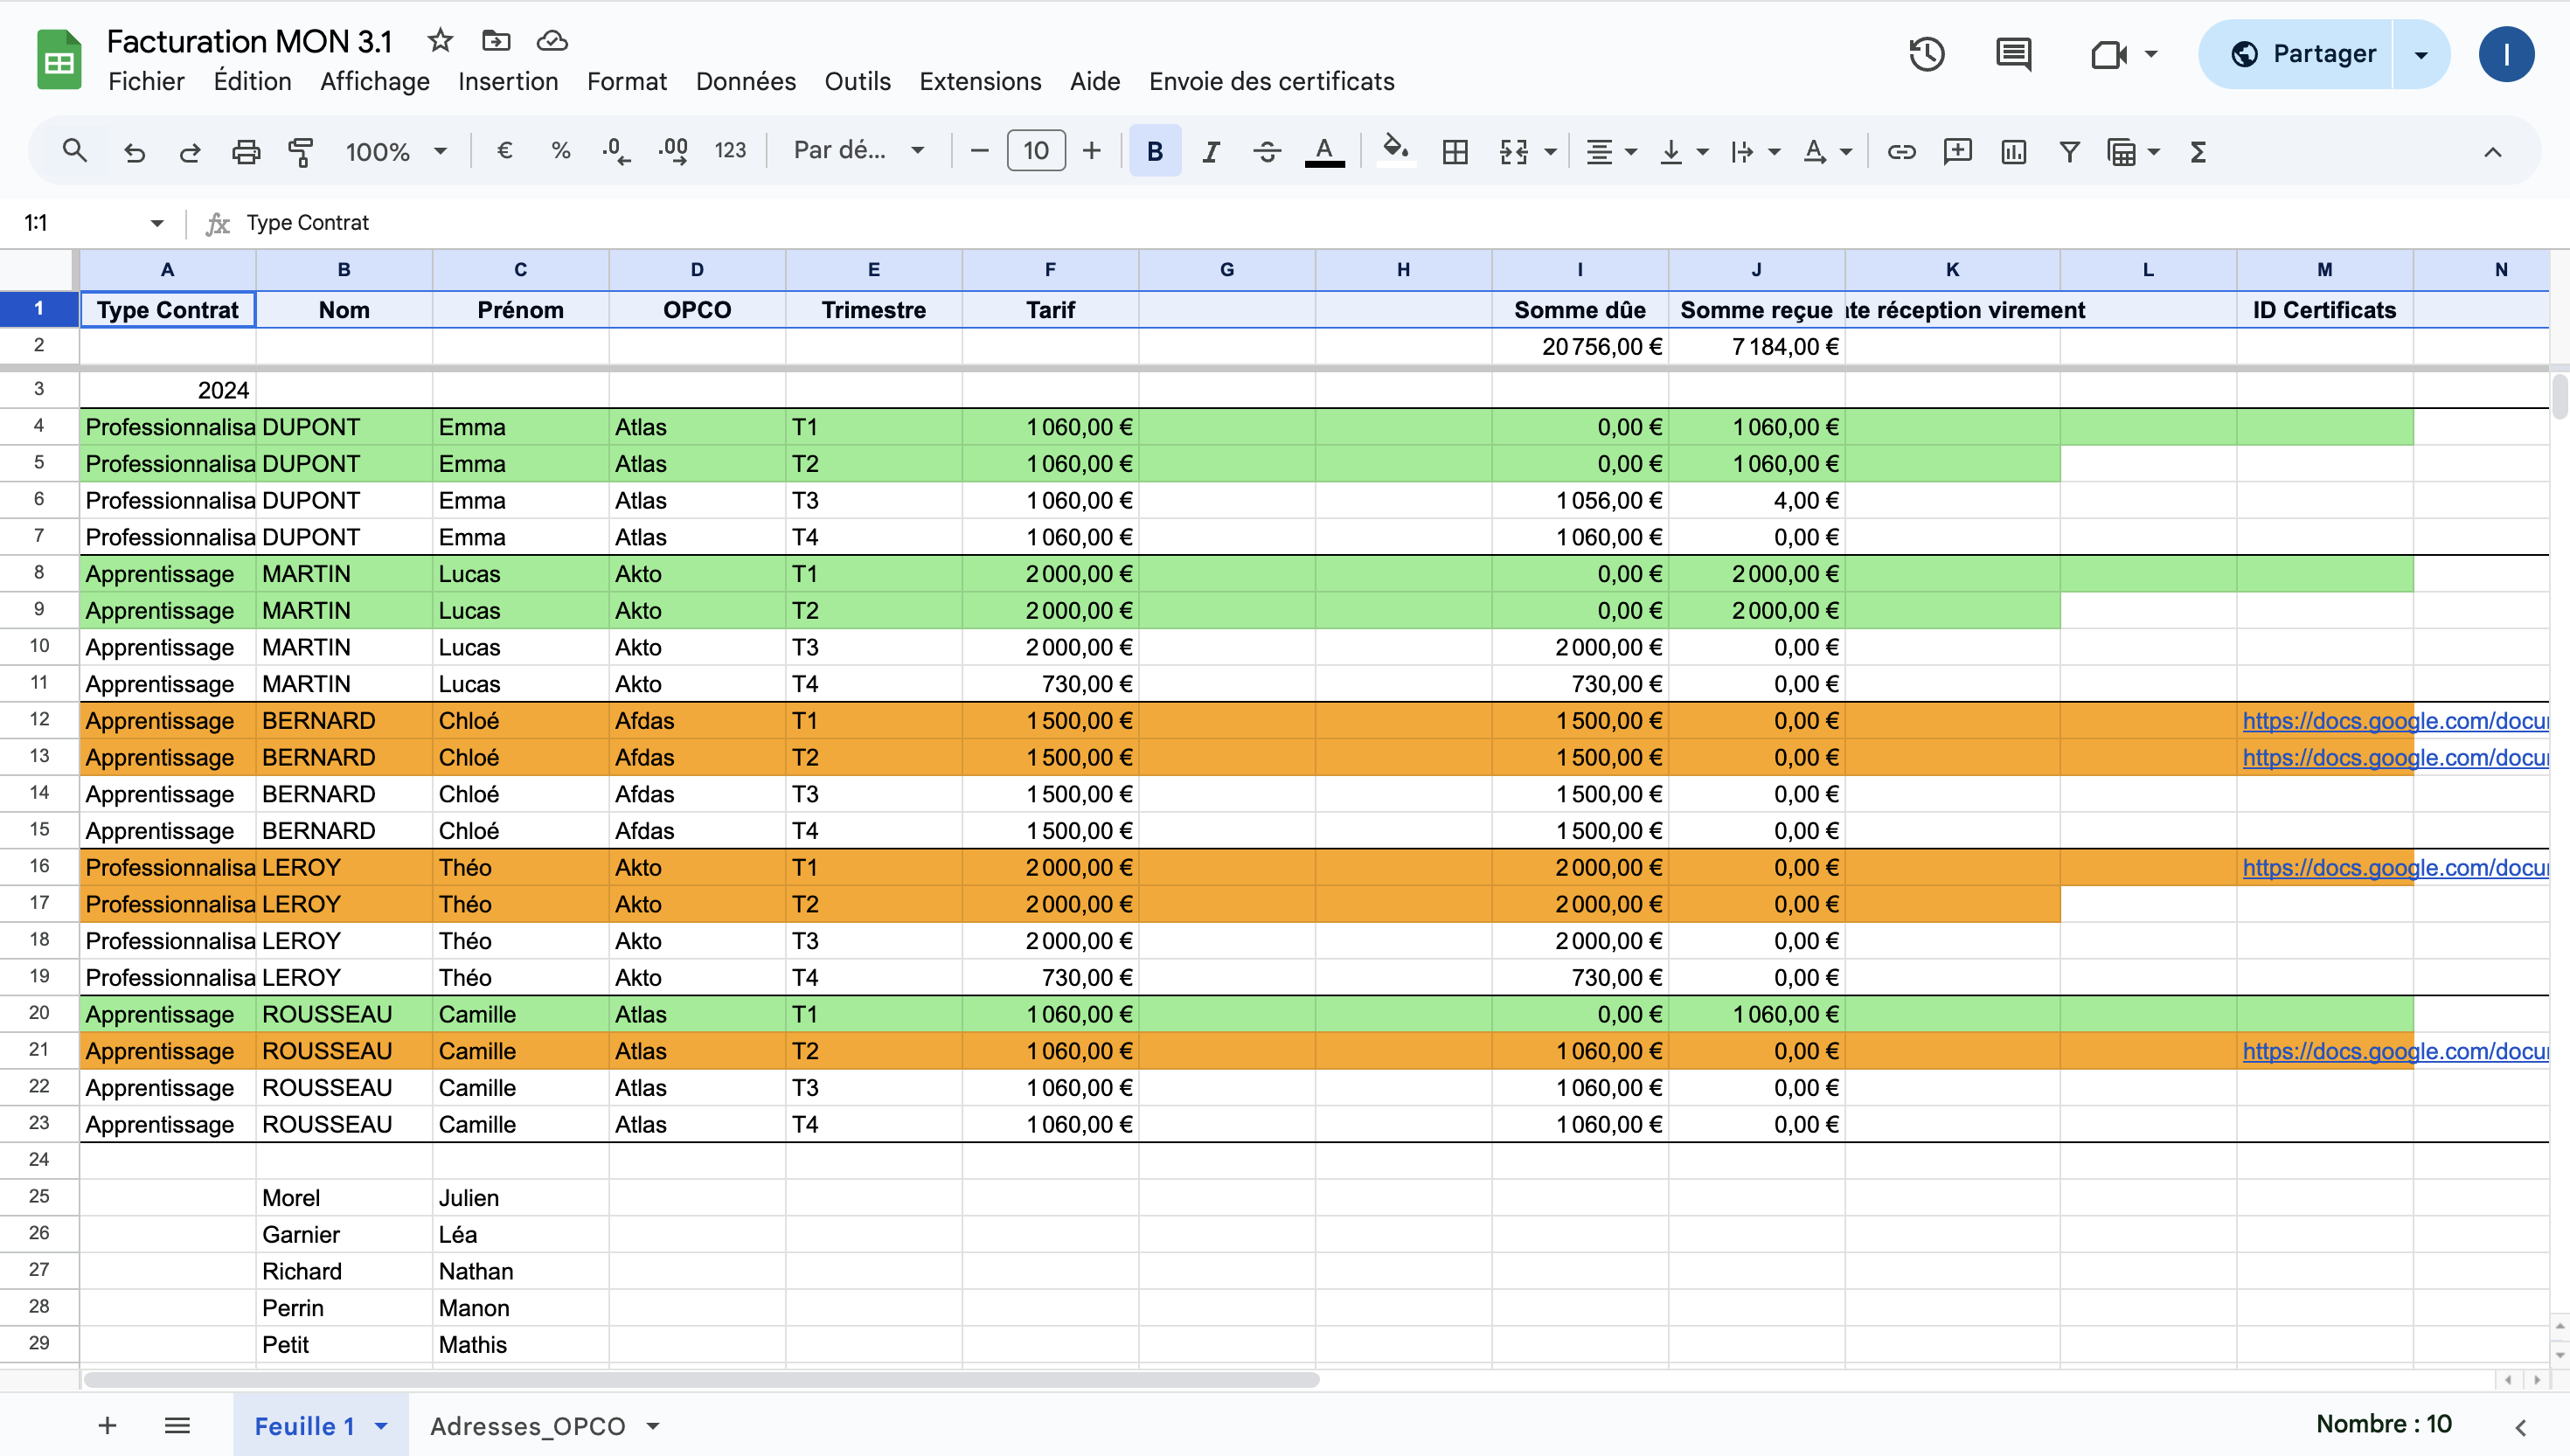Click the font size input field
This screenshot has width=2570, height=1456.
[1035, 152]
